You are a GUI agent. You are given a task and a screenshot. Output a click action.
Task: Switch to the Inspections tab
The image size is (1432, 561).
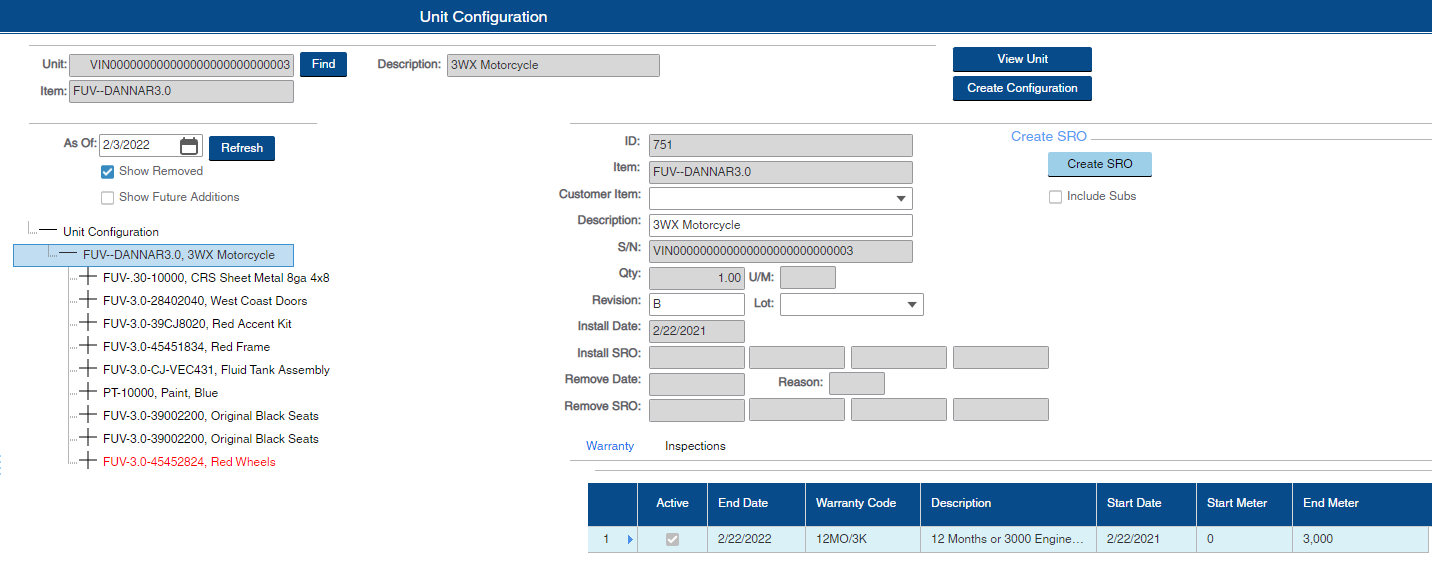[695, 446]
